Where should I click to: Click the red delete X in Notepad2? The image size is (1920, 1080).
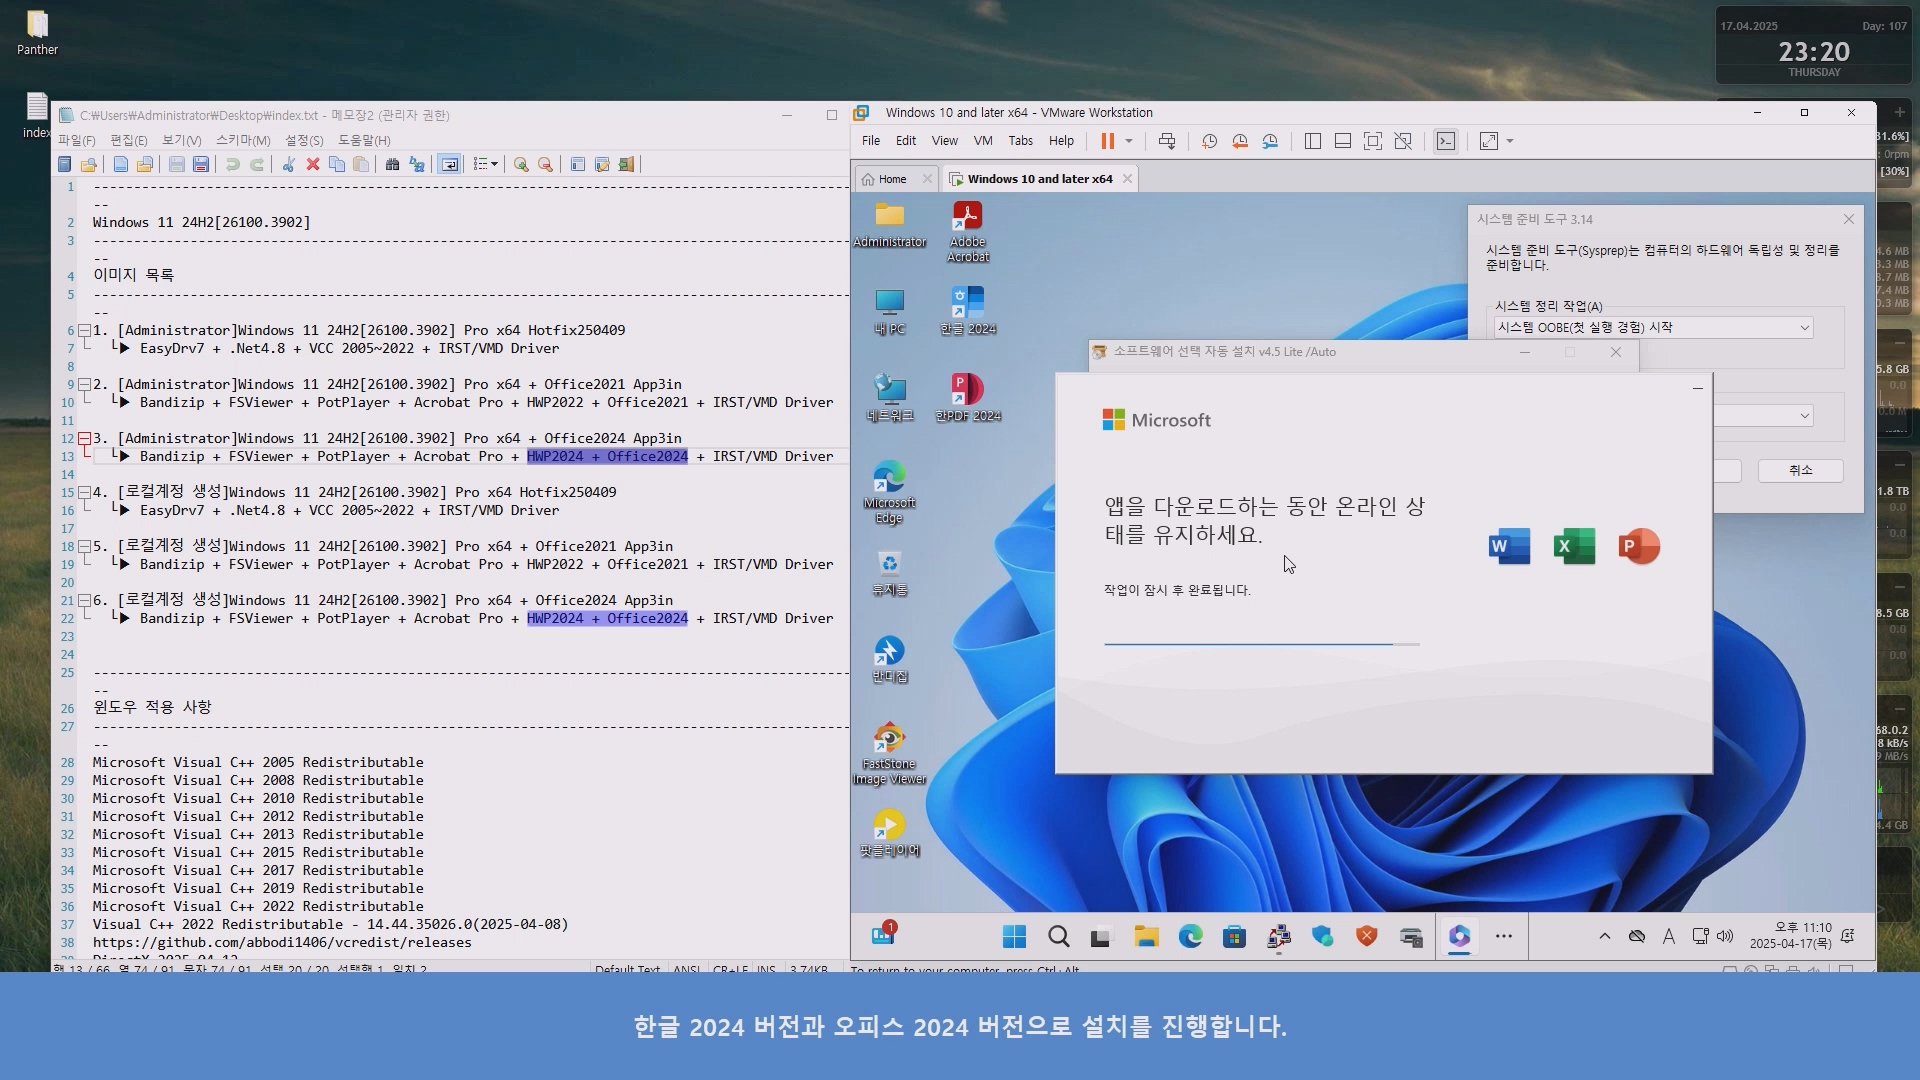[x=313, y=164]
